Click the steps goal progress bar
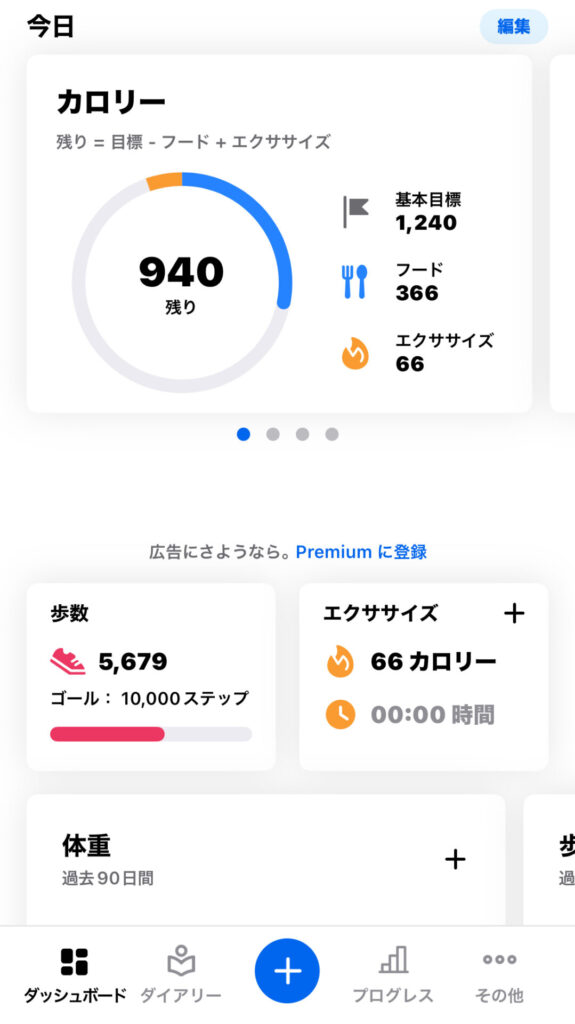This screenshot has height=1024, width=575. [151, 734]
